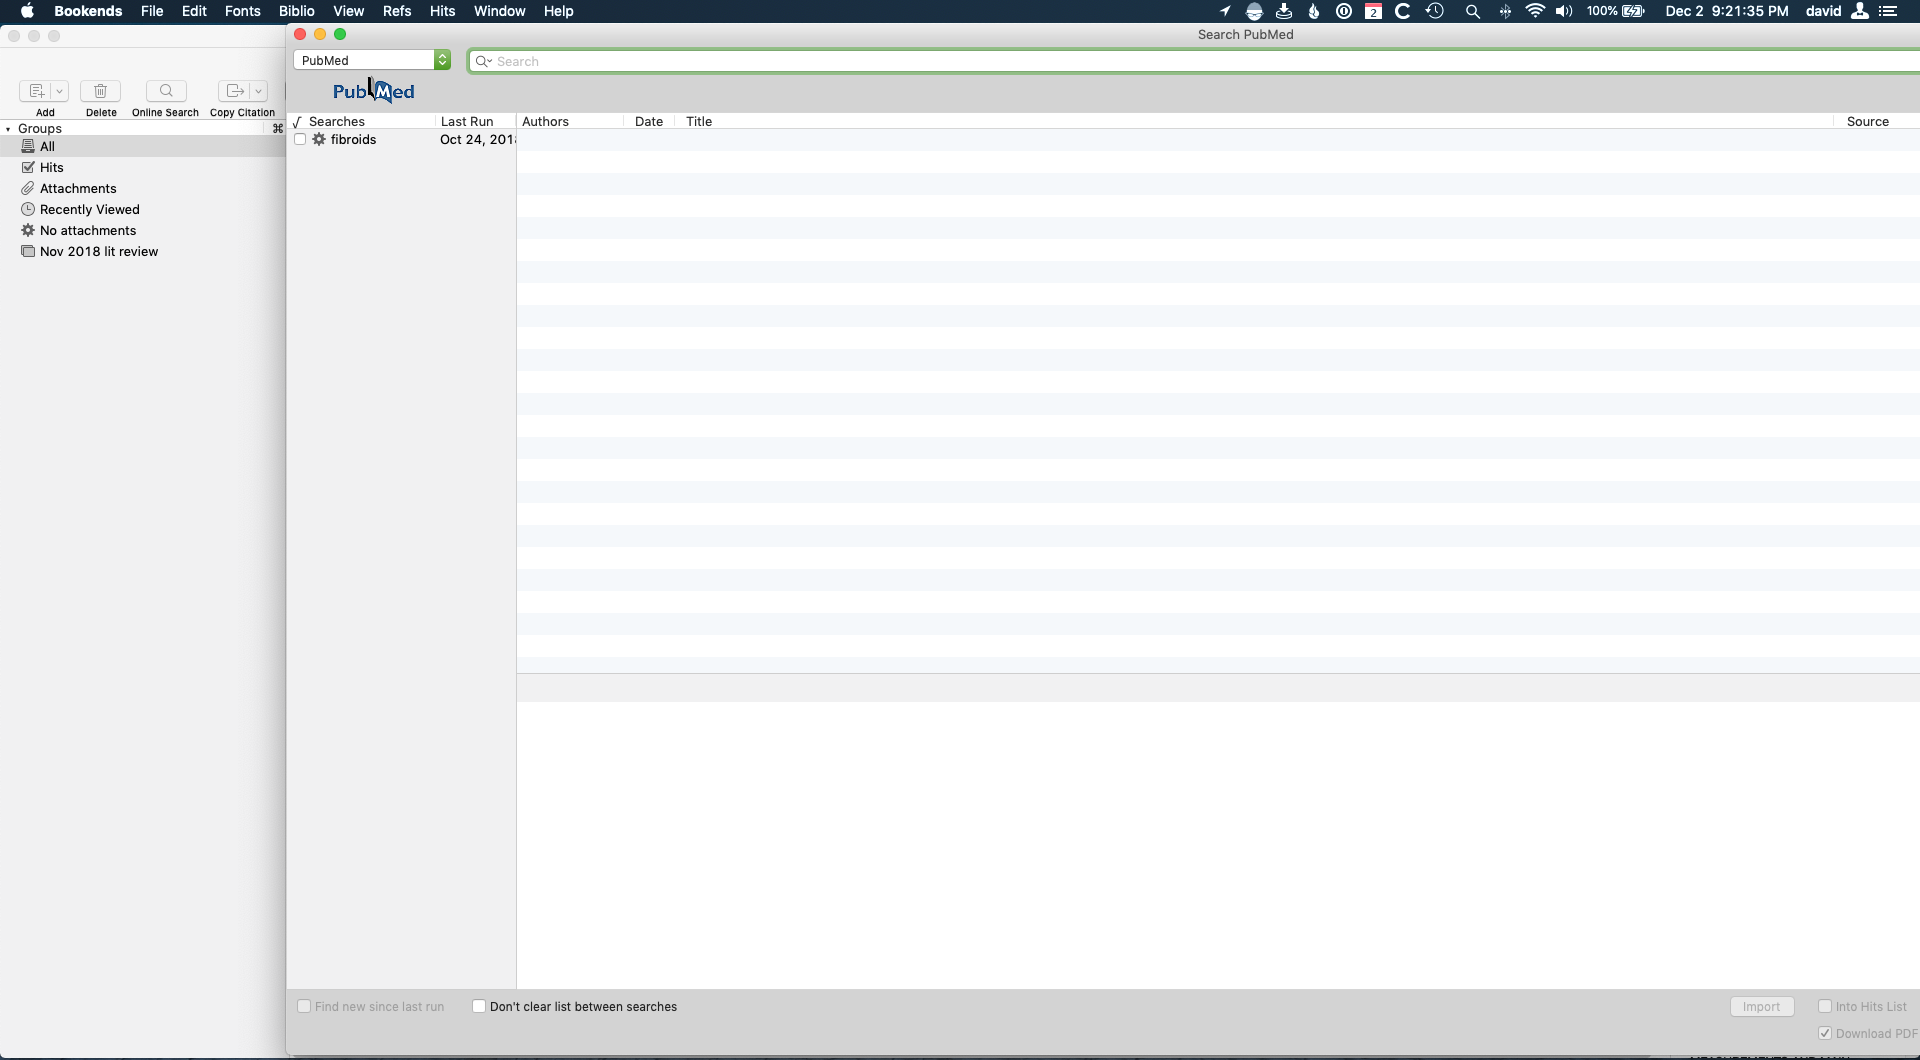The image size is (1920, 1060).
Task: Click the Oct 24 last run date cell
Action: pos(477,140)
